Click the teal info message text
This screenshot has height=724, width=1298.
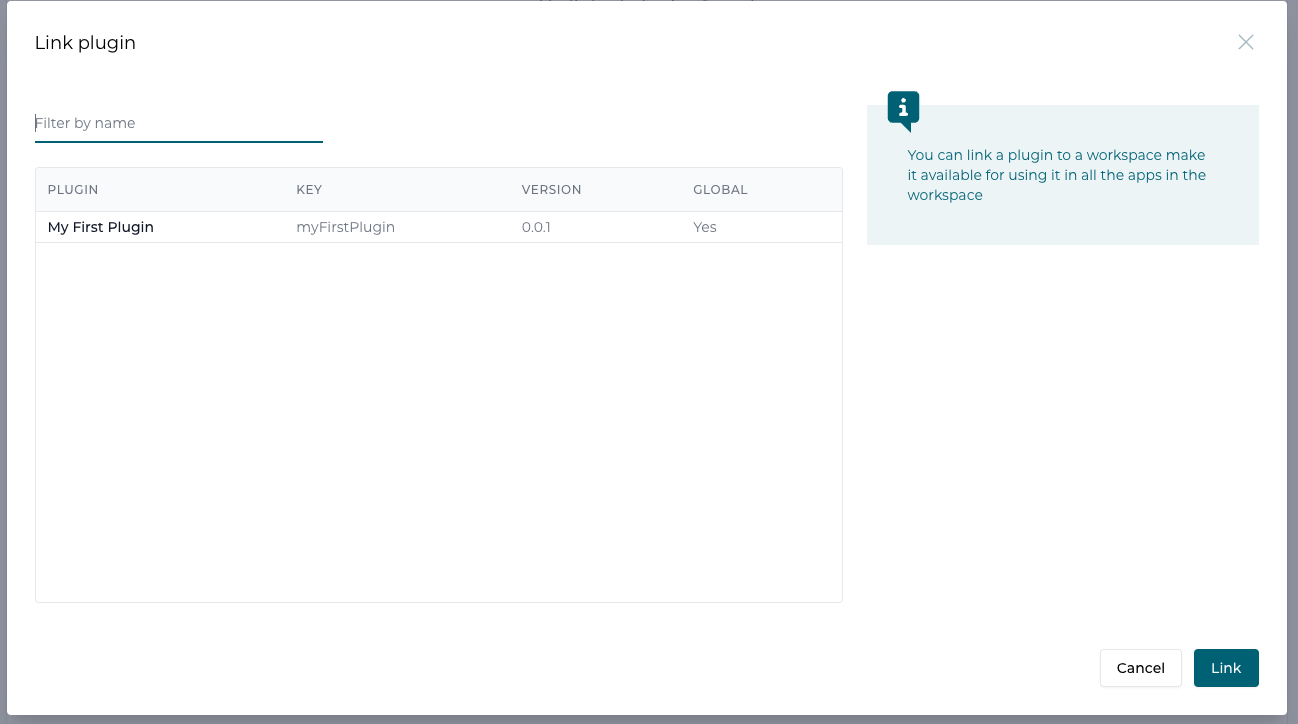[1054, 175]
